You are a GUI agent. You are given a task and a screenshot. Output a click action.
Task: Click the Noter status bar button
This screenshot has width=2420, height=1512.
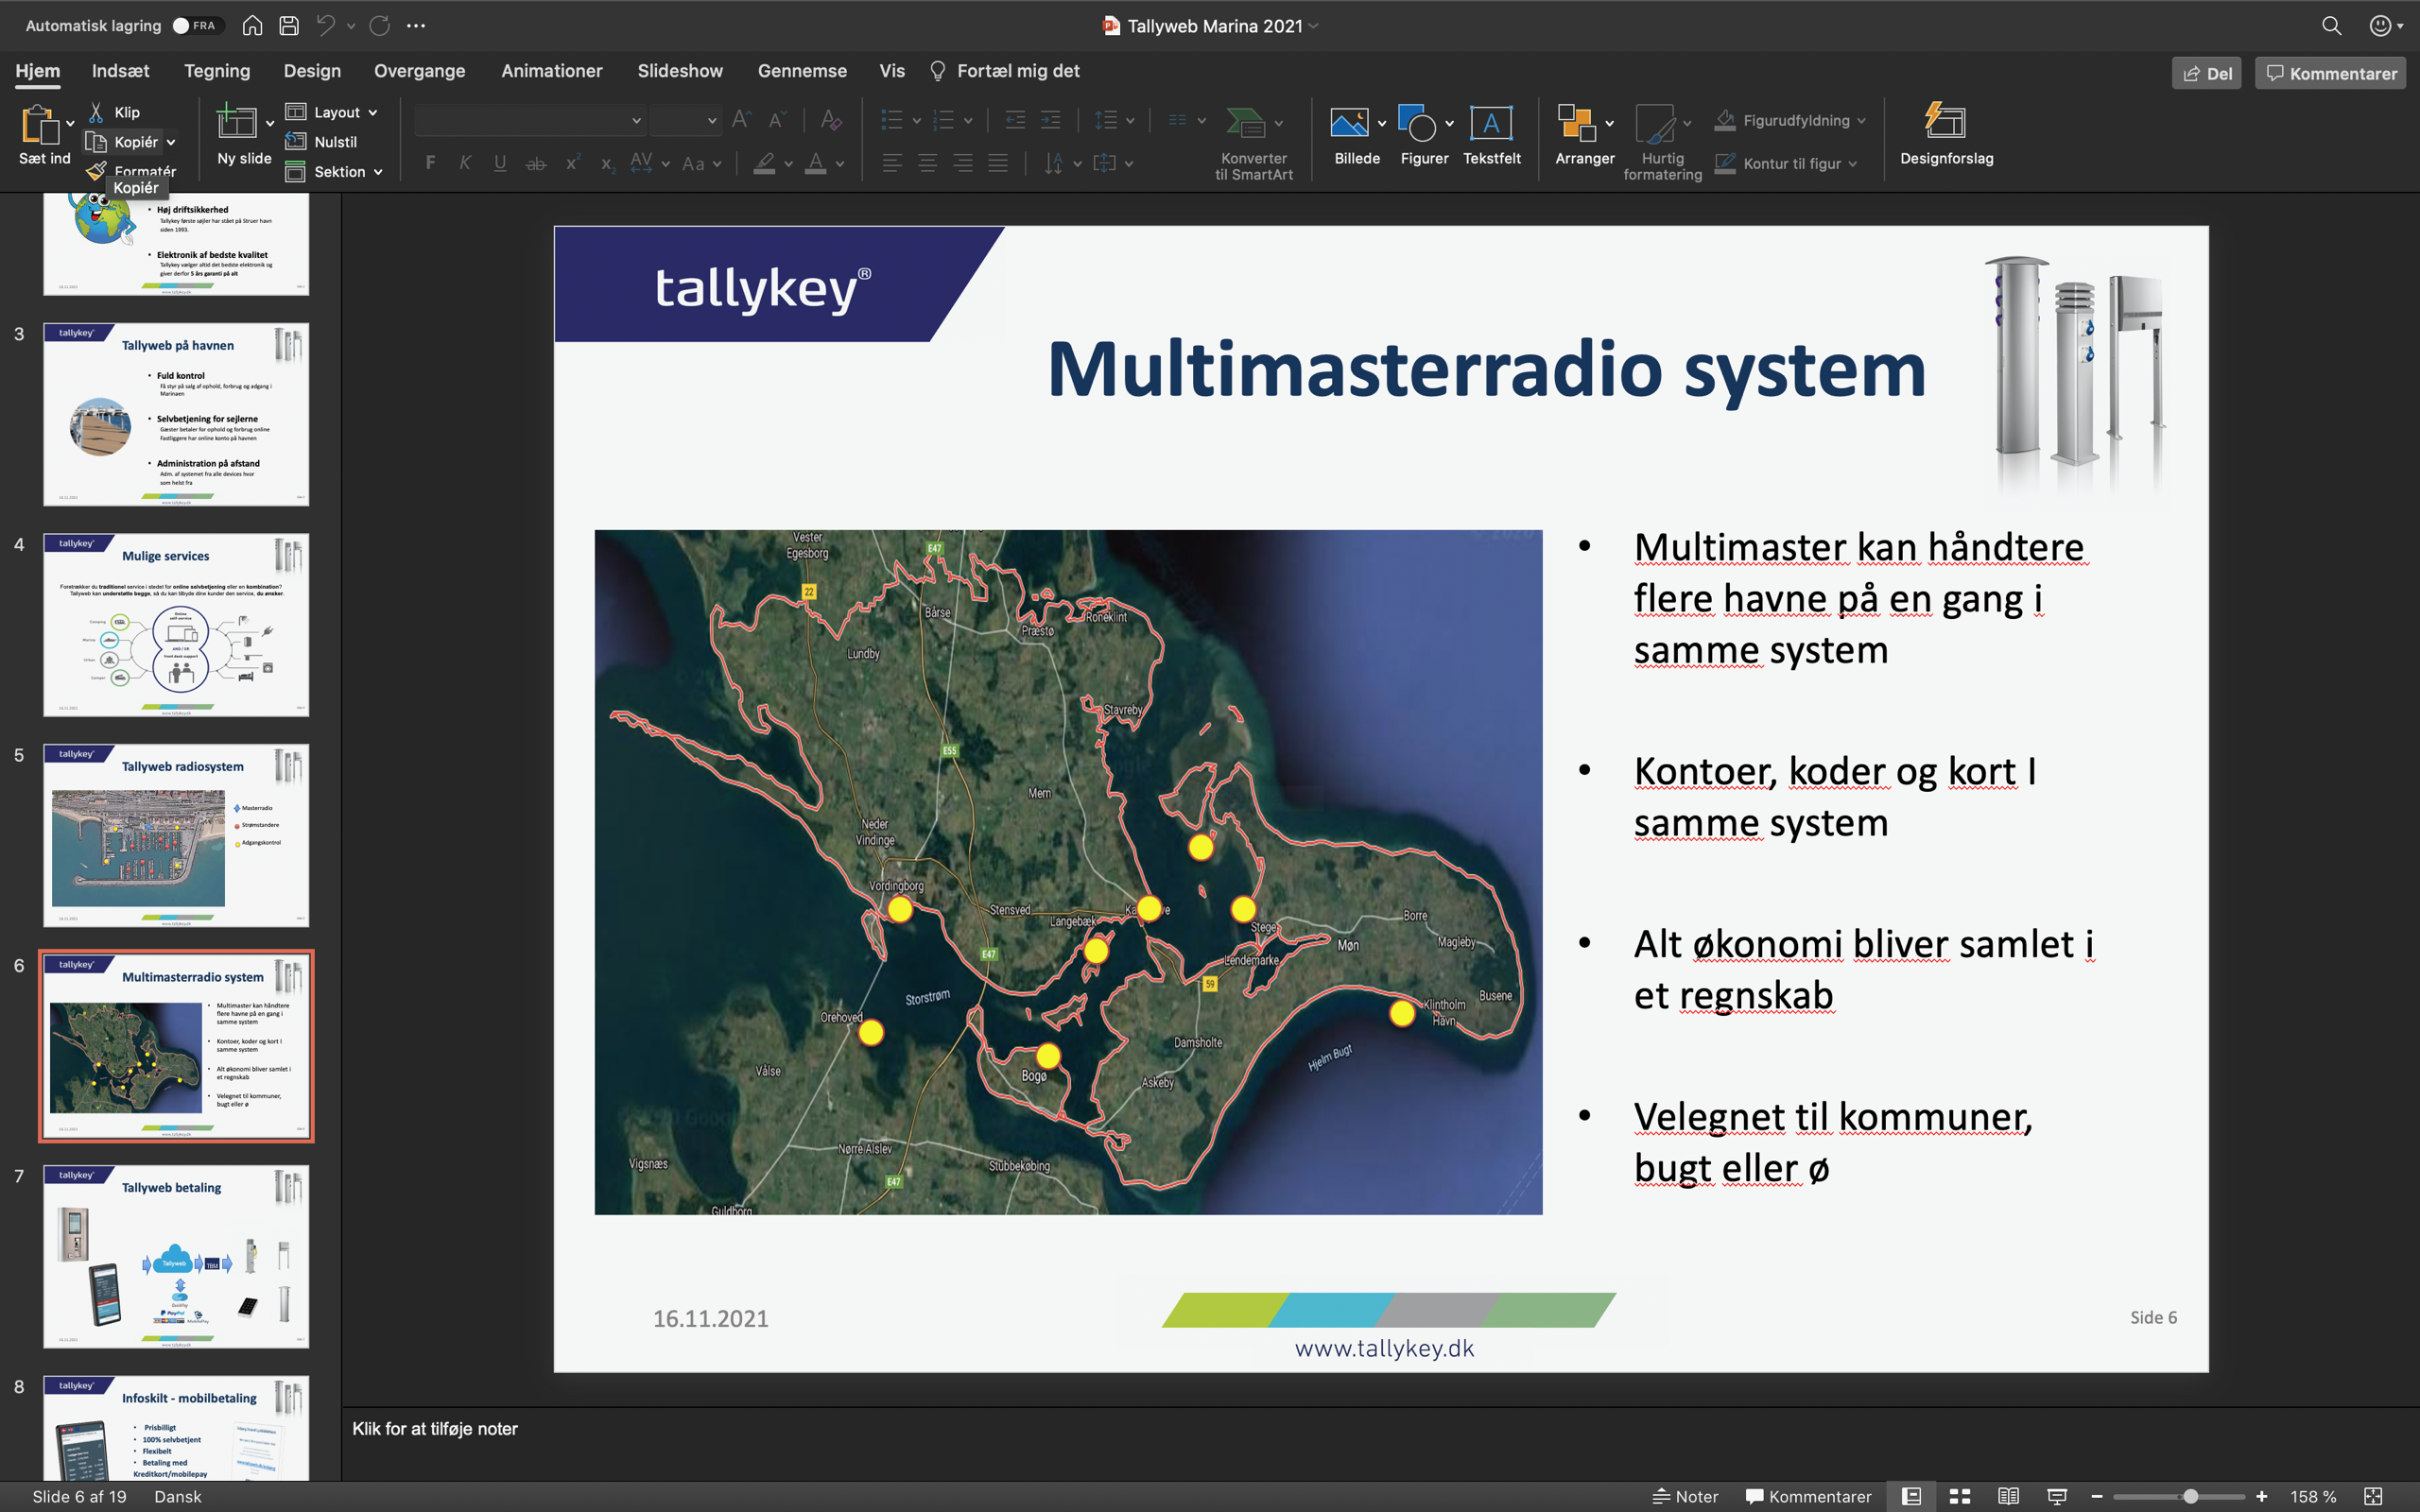tap(1685, 1496)
